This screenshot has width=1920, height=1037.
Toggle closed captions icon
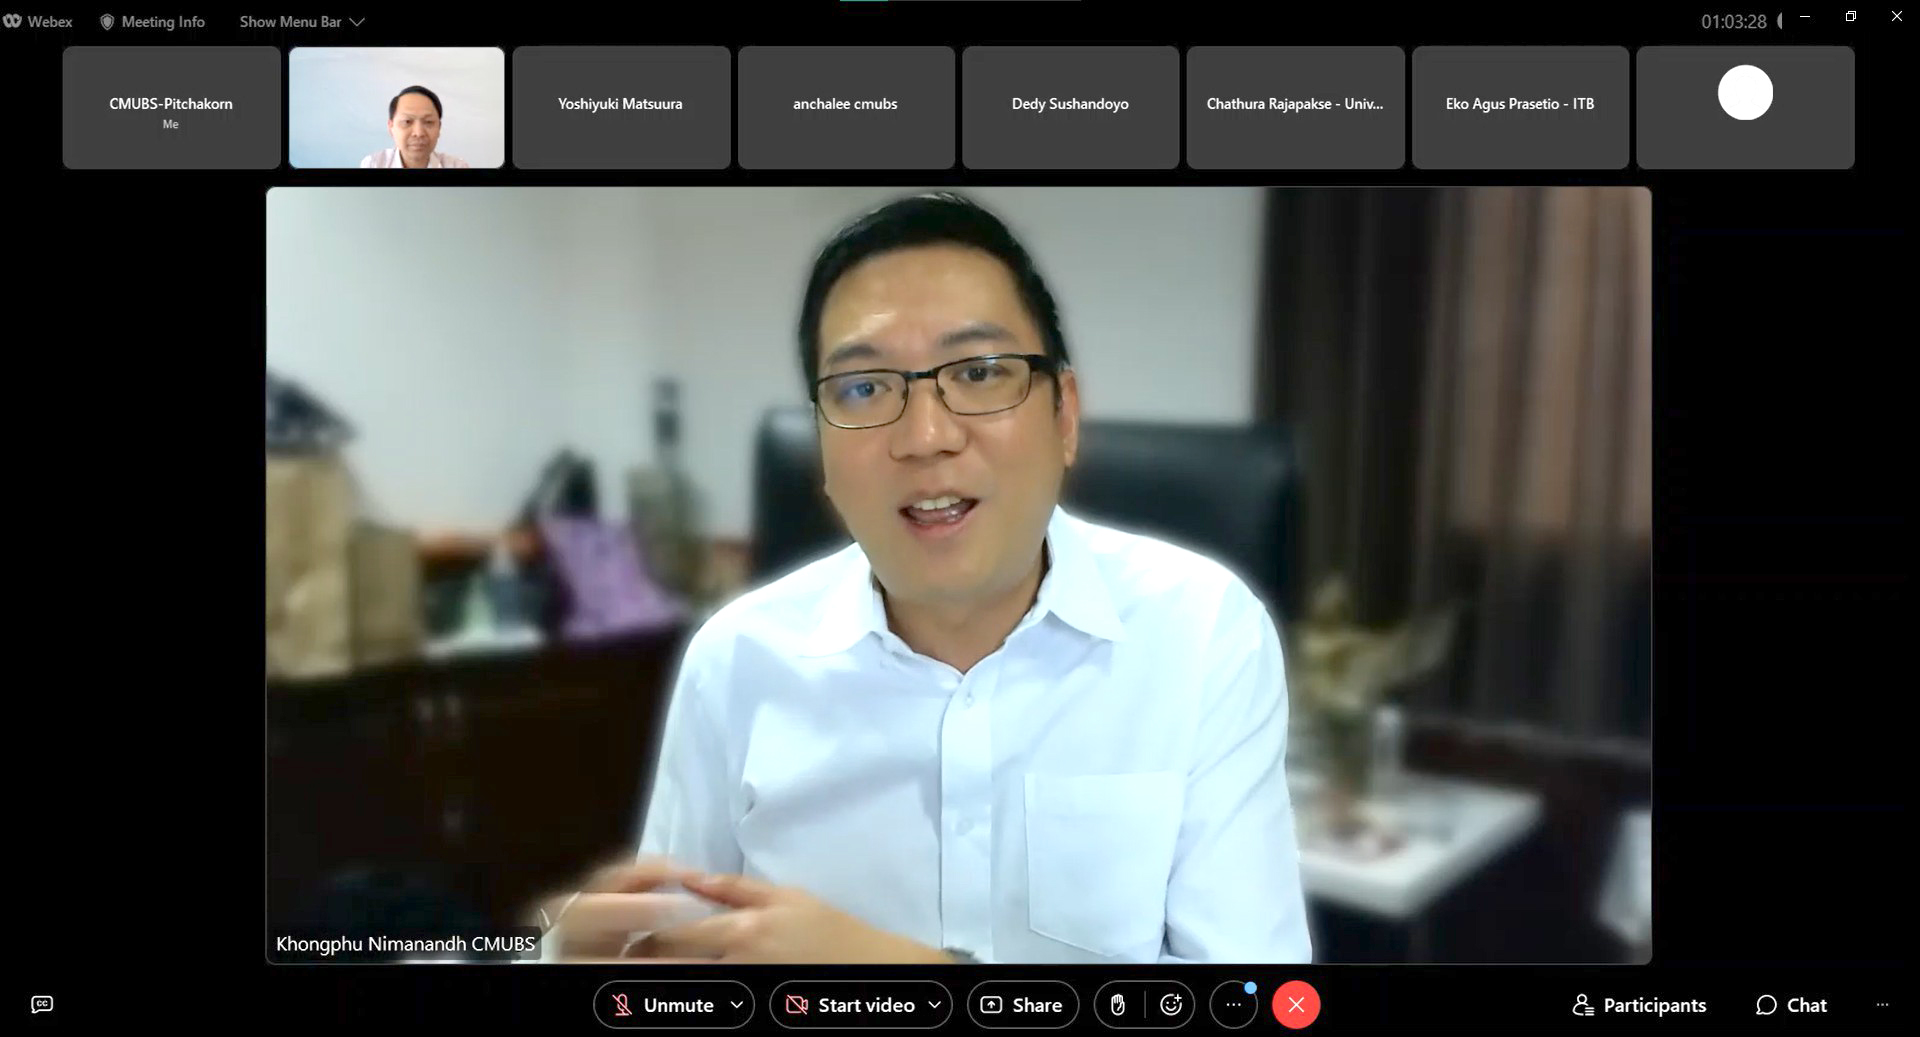[x=42, y=1004]
